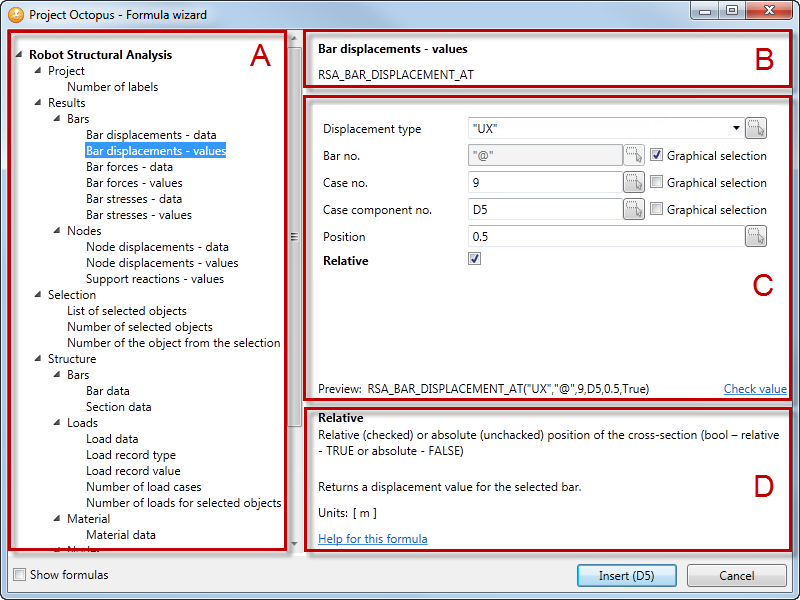This screenshot has height=600, width=800.
Task: Click the Insert (D5) button
Action: click(627, 576)
